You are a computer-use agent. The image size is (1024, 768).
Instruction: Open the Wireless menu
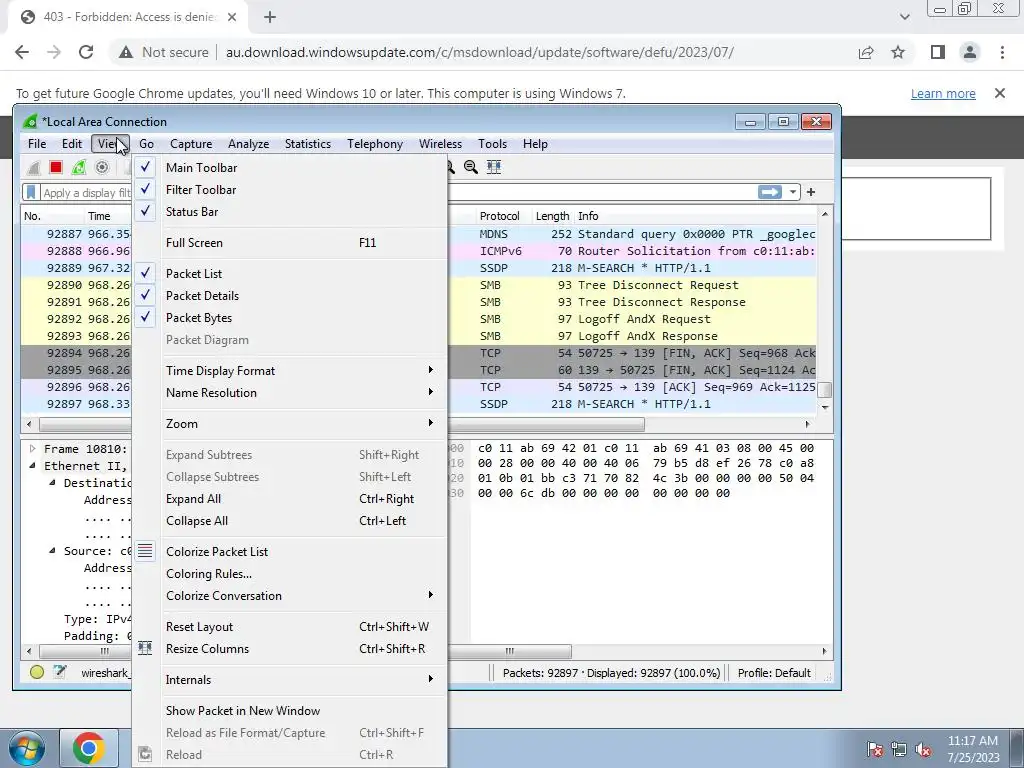click(x=440, y=144)
